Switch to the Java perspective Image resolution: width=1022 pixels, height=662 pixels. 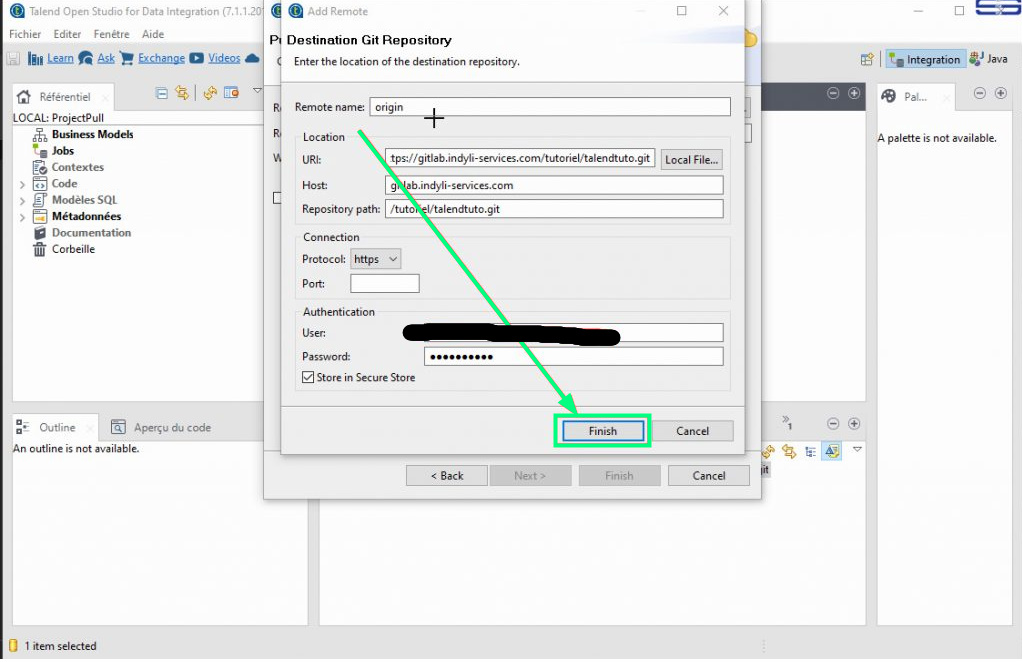[x=988, y=59]
